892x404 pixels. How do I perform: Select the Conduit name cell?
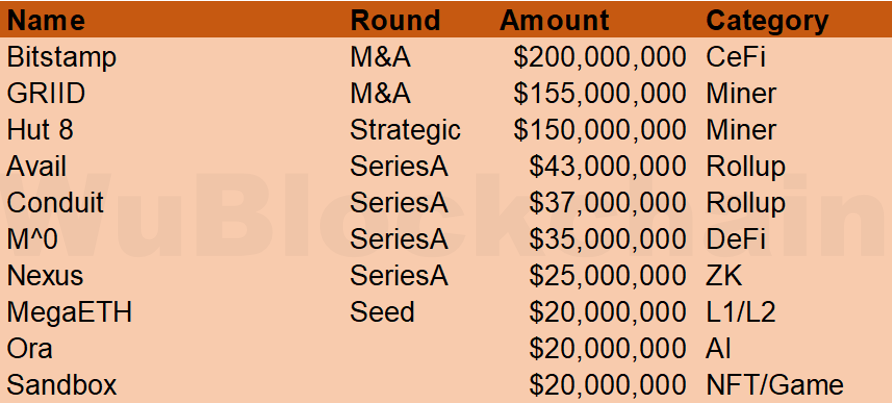point(55,203)
